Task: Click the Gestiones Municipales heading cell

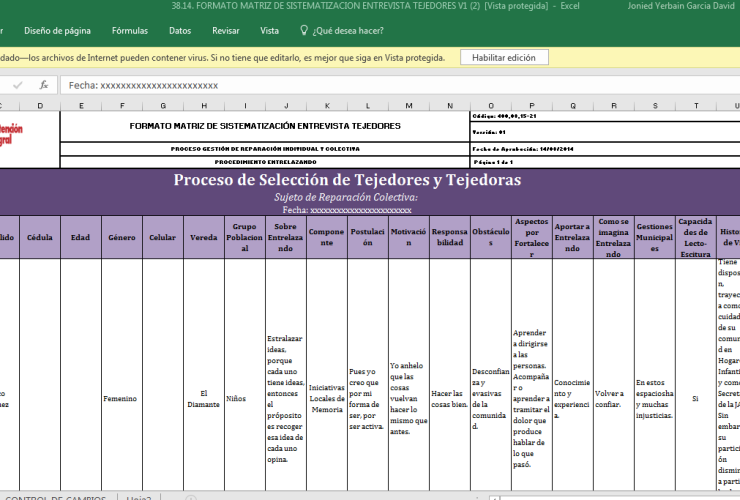Action: (x=655, y=237)
